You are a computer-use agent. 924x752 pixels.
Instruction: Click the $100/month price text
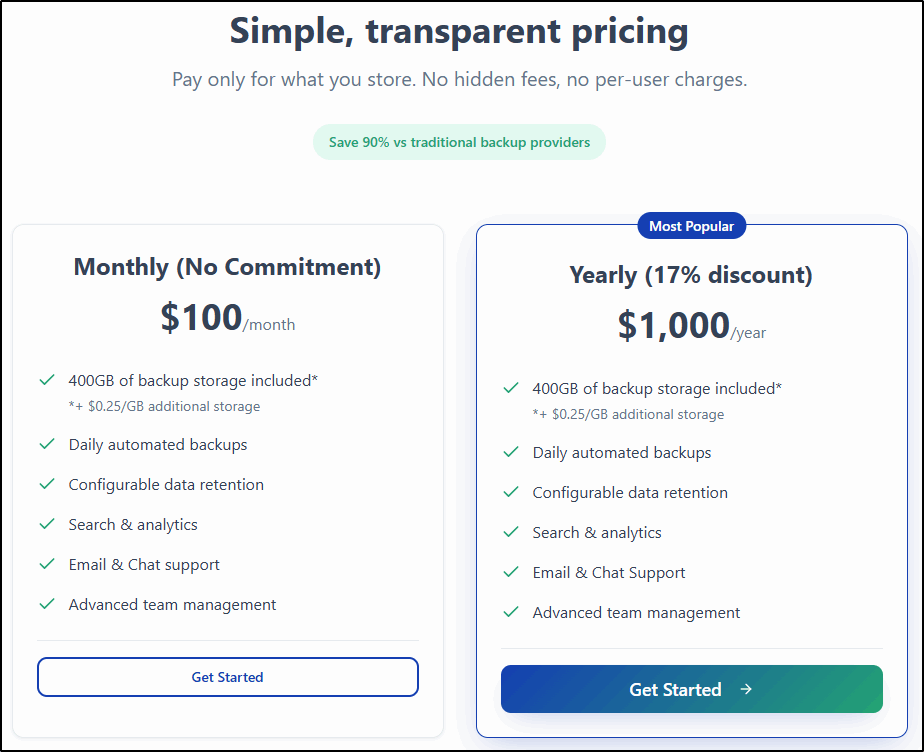(227, 318)
